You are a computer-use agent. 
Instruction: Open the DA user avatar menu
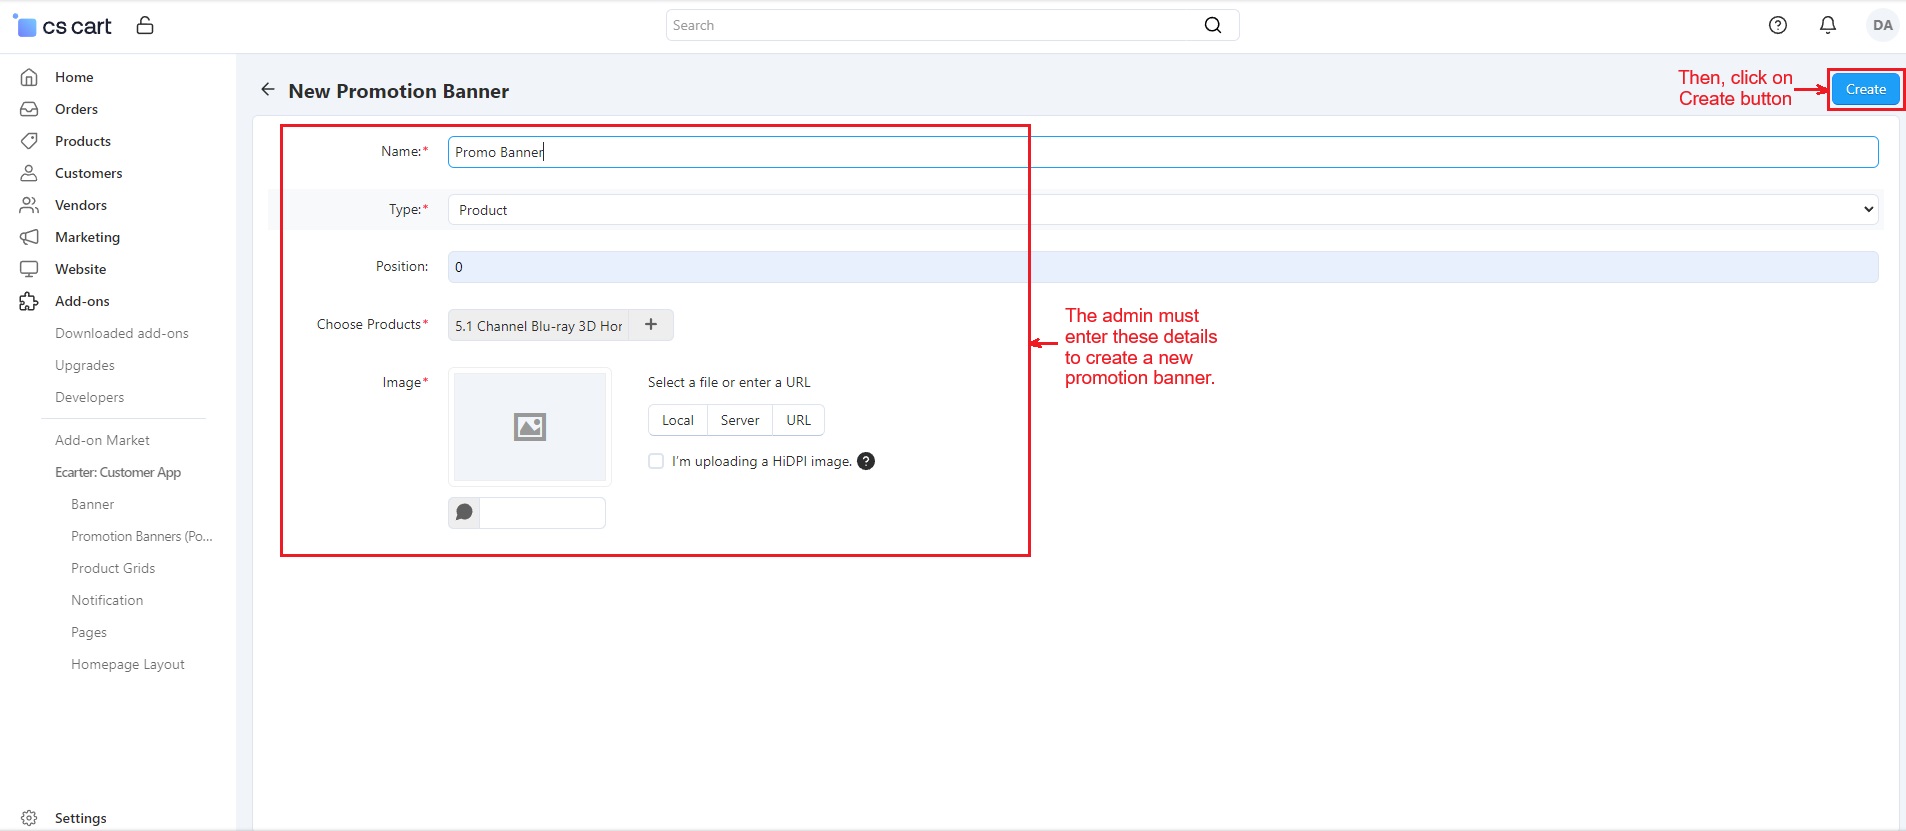pyautogui.click(x=1881, y=26)
